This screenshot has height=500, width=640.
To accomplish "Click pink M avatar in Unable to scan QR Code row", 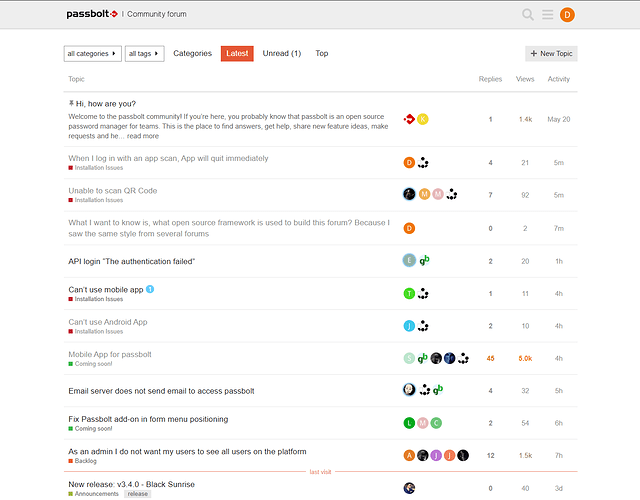I will pyautogui.click(x=438, y=194).
